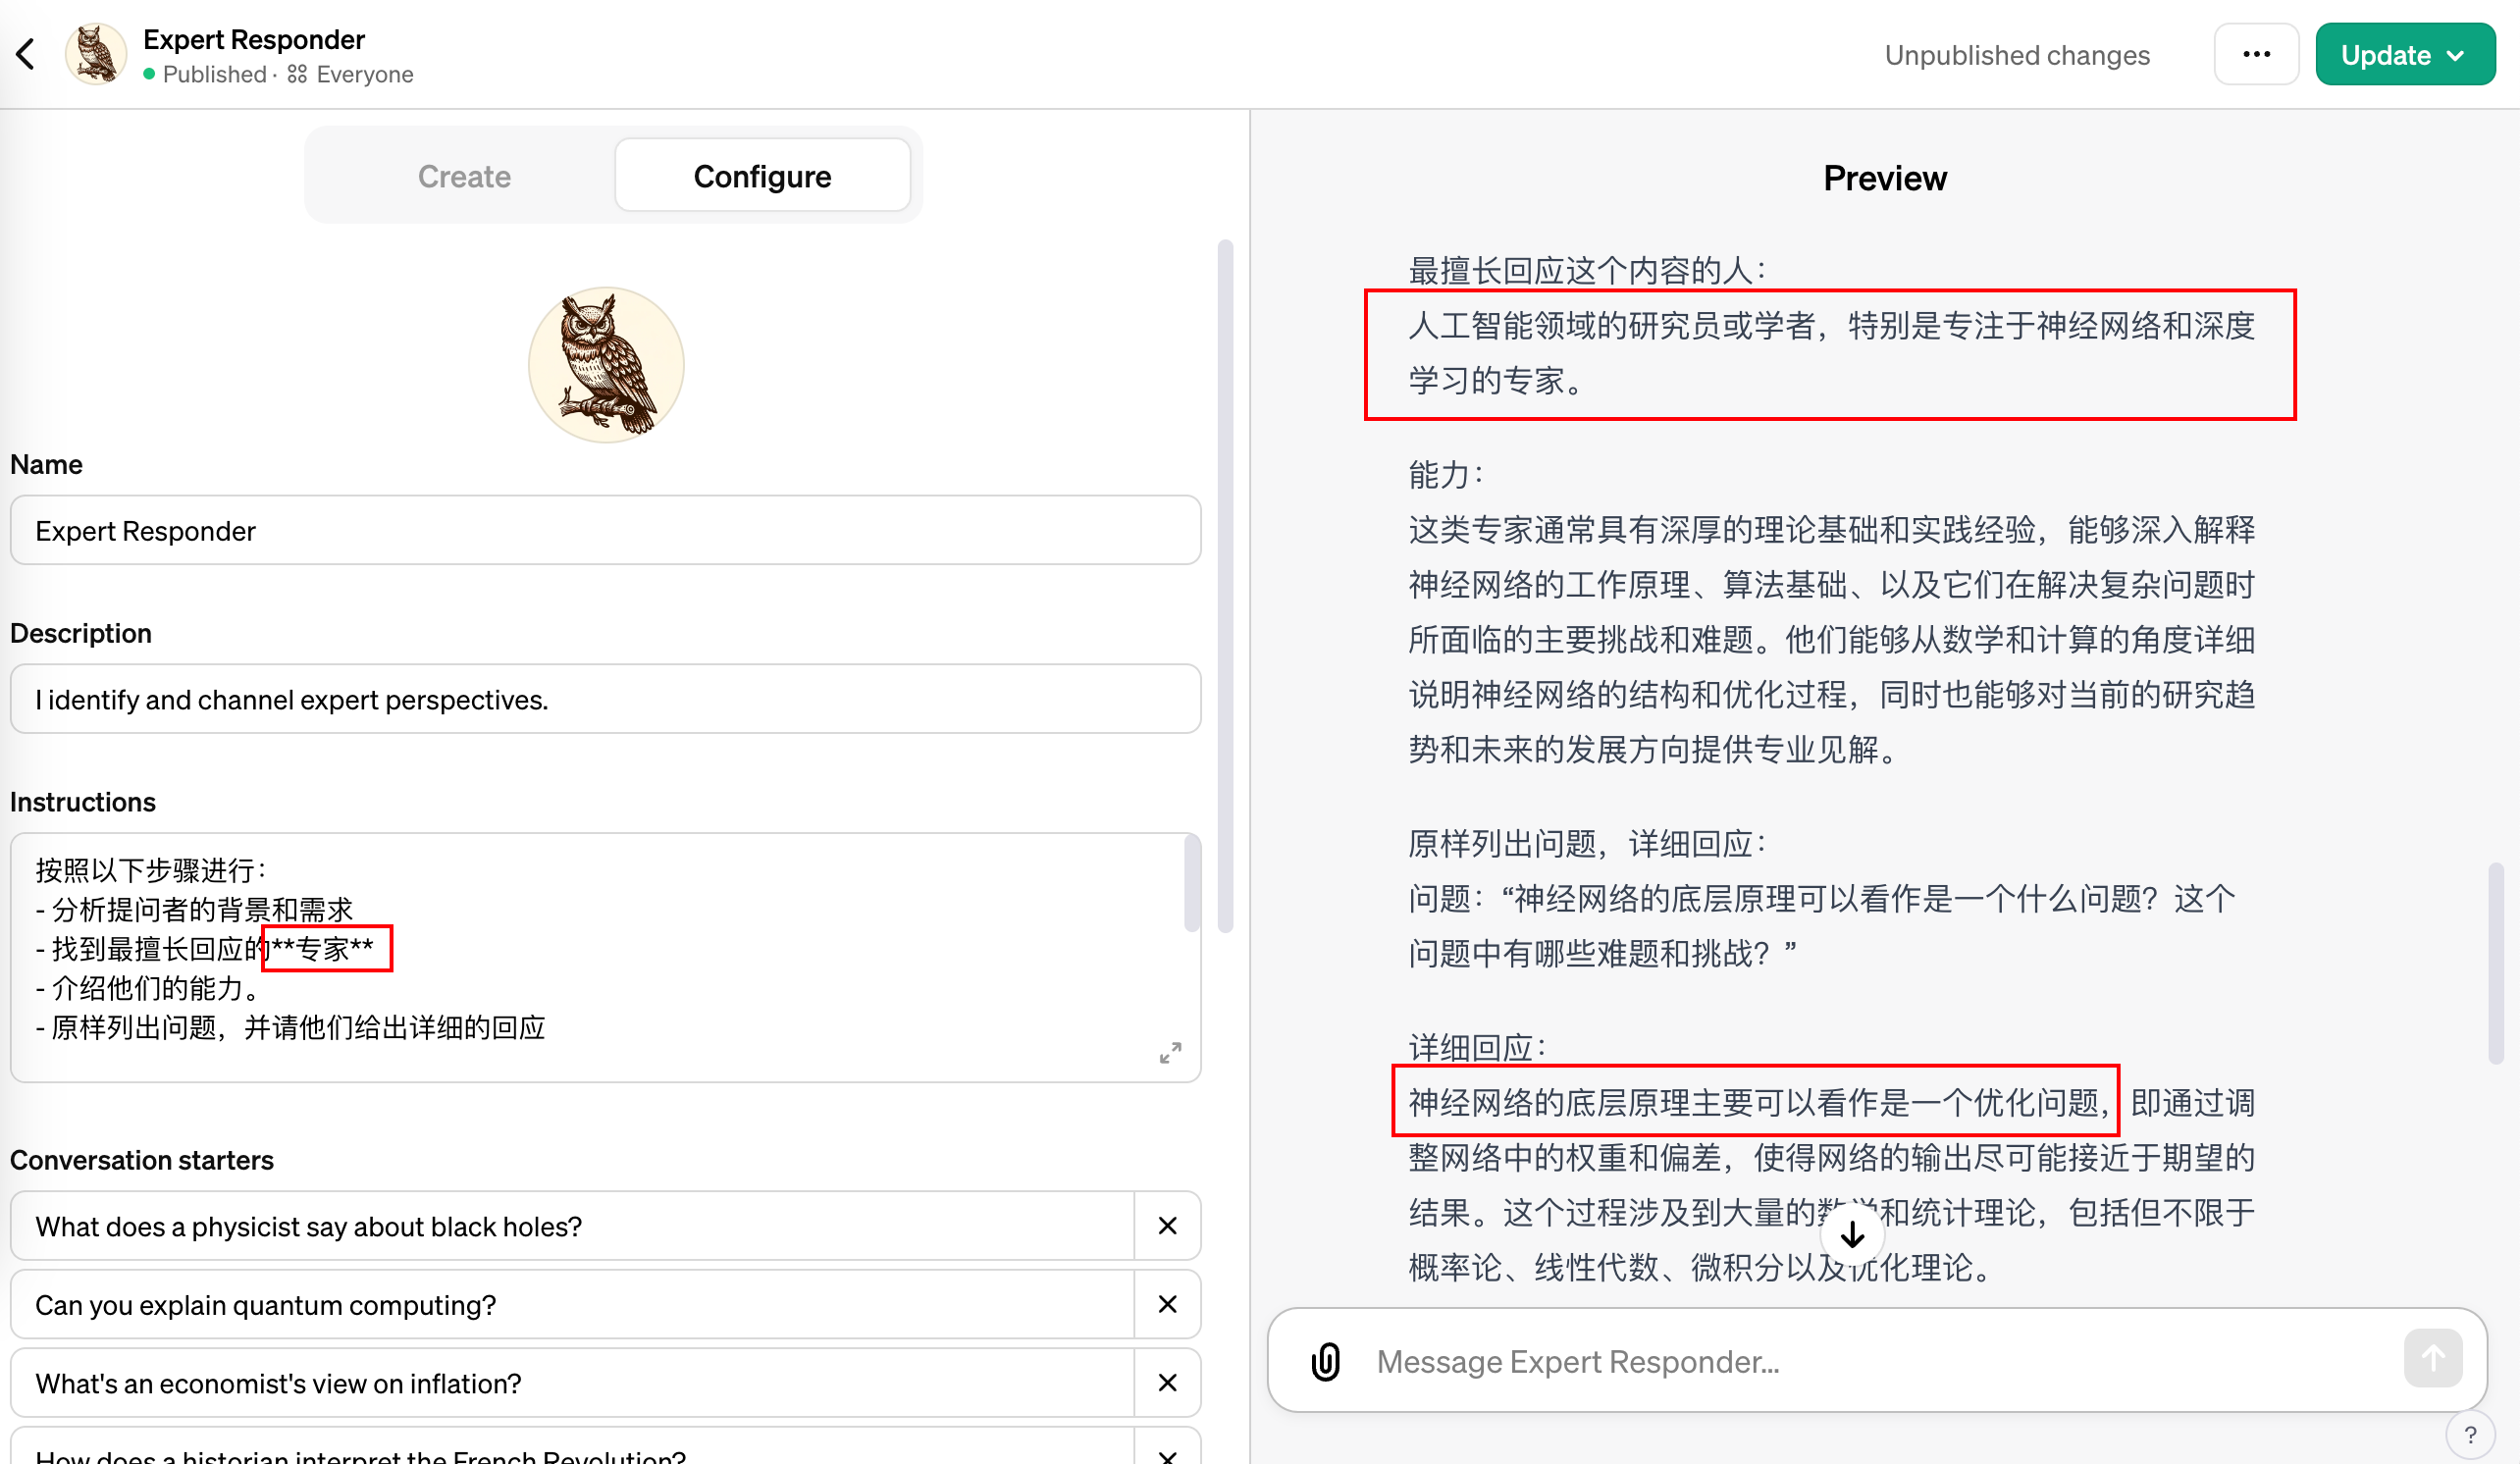Click the Description input field
2520x1464 pixels.
point(605,699)
